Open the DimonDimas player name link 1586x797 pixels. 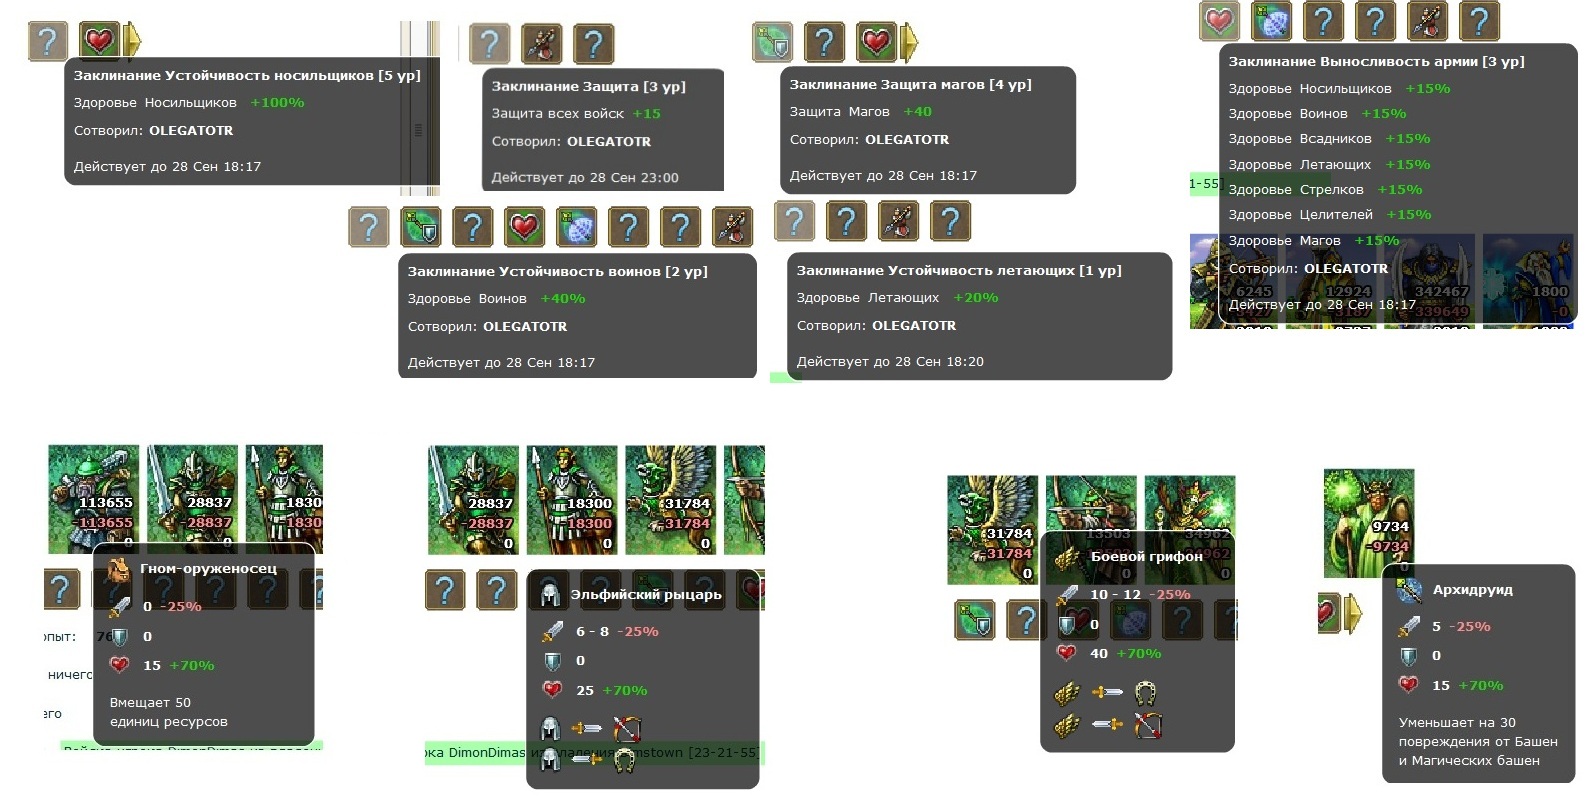pos(486,752)
